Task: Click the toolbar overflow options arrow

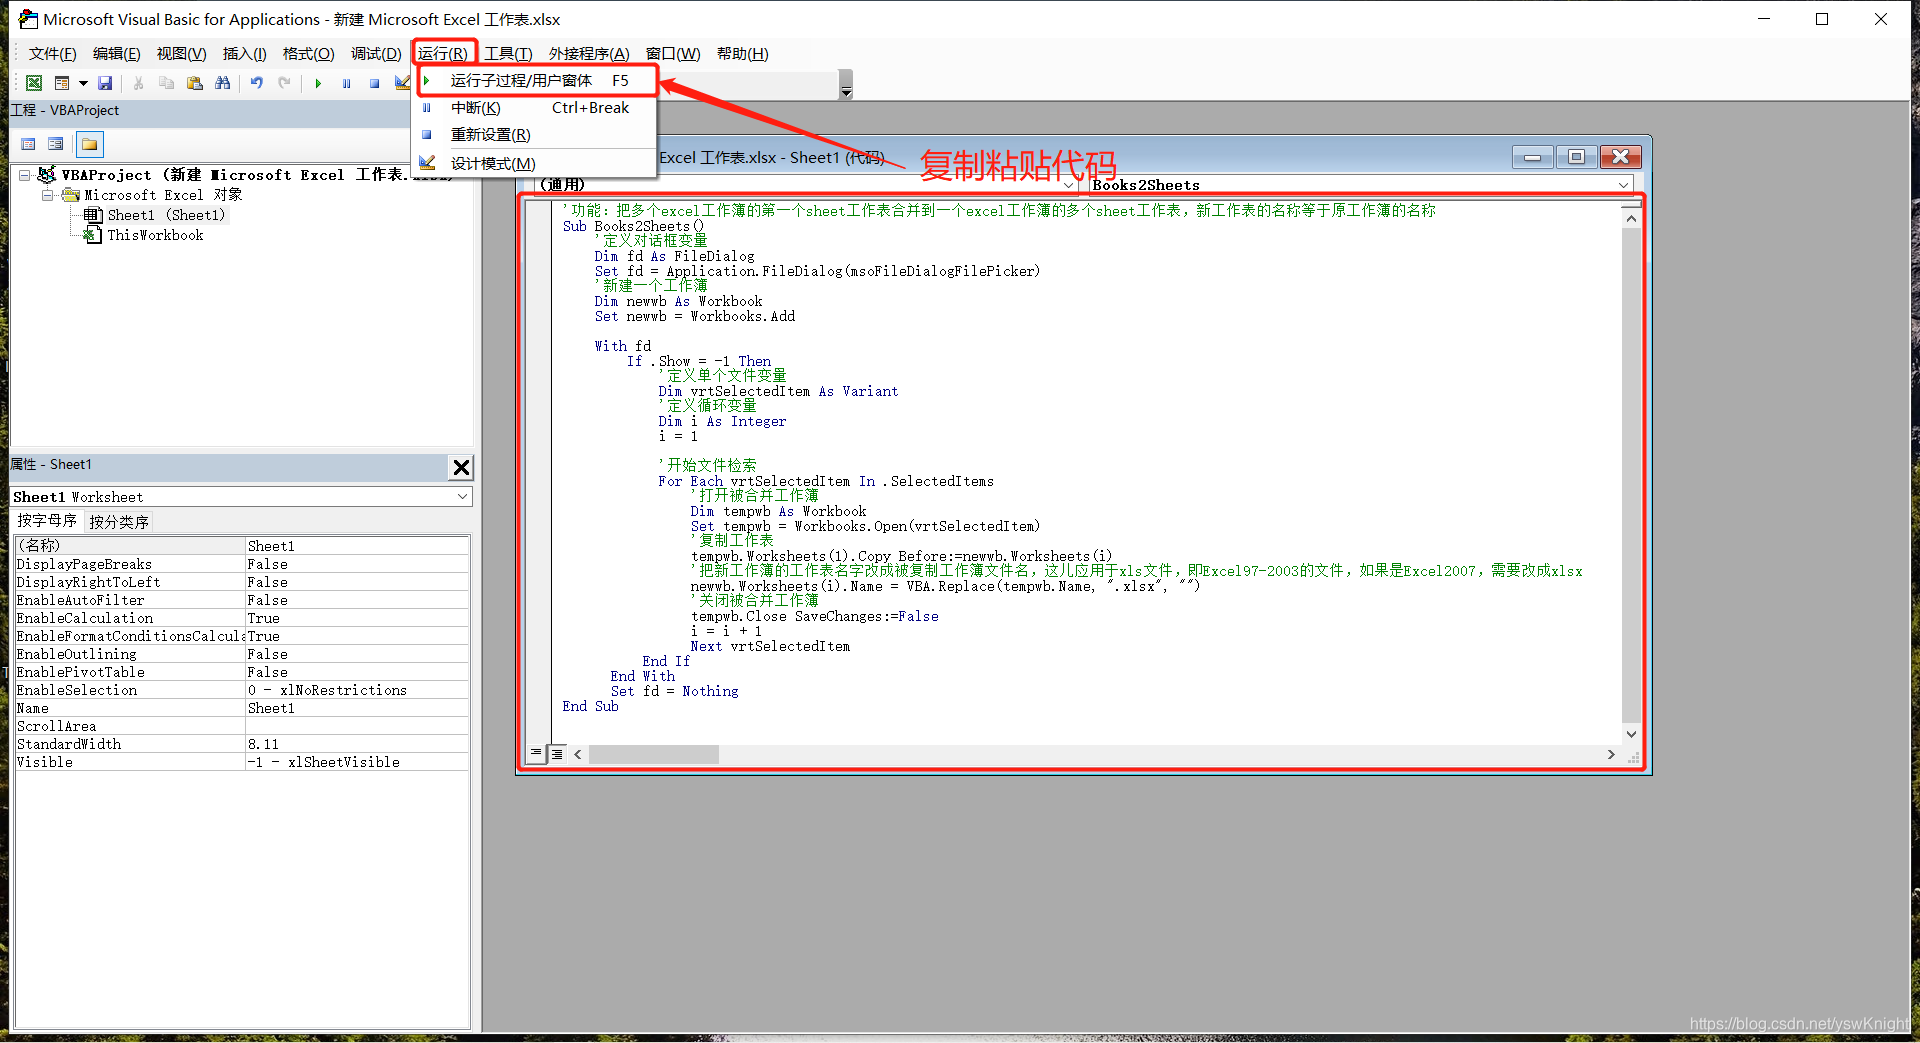Action: [x=846, y=91]
